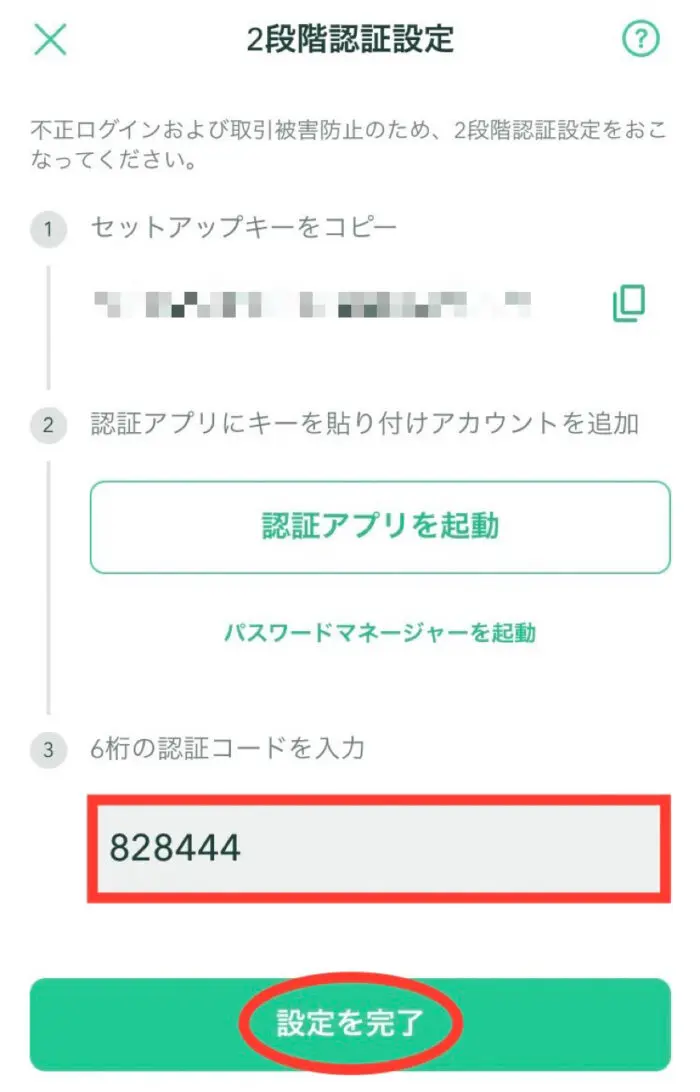
Task: Launch the authenticator with 認証アプリを起動
Action: 380,527
